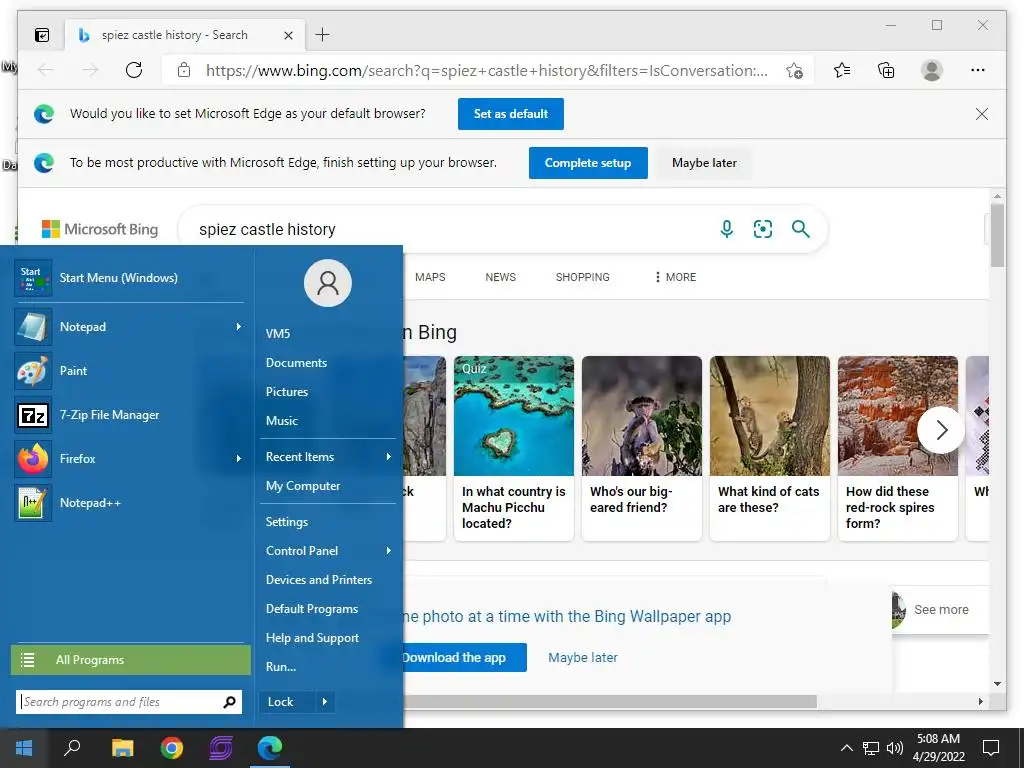Refresh the Bing page

point(134,70)
